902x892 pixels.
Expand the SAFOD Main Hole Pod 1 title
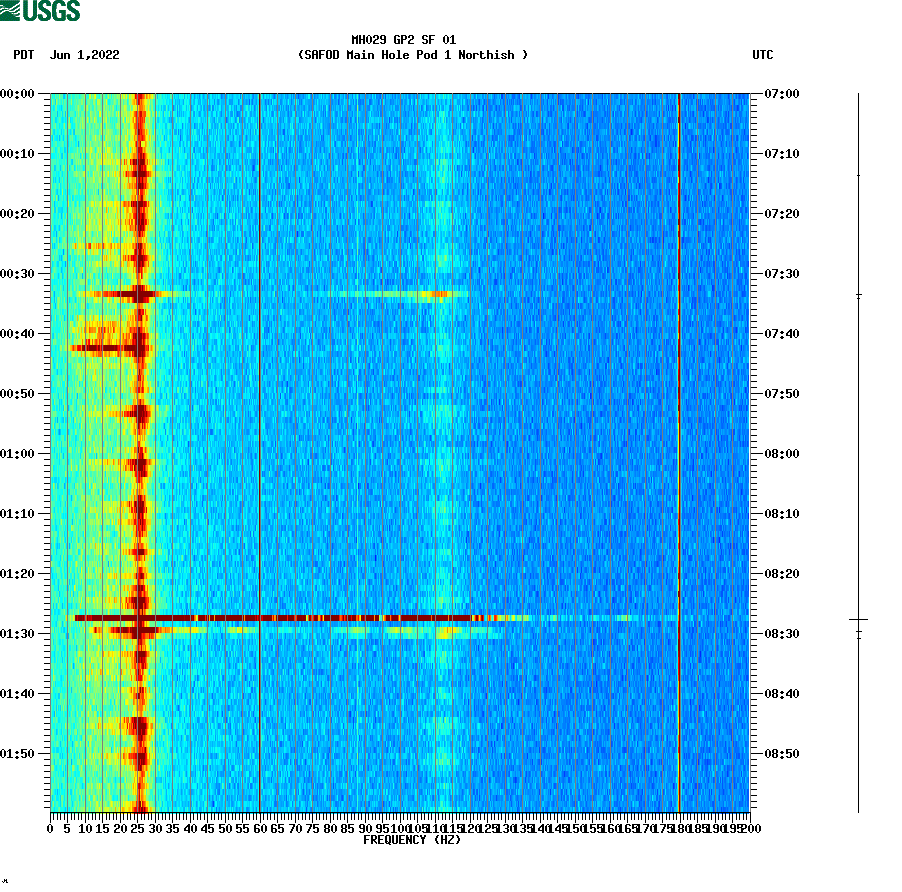click(414, 56)
